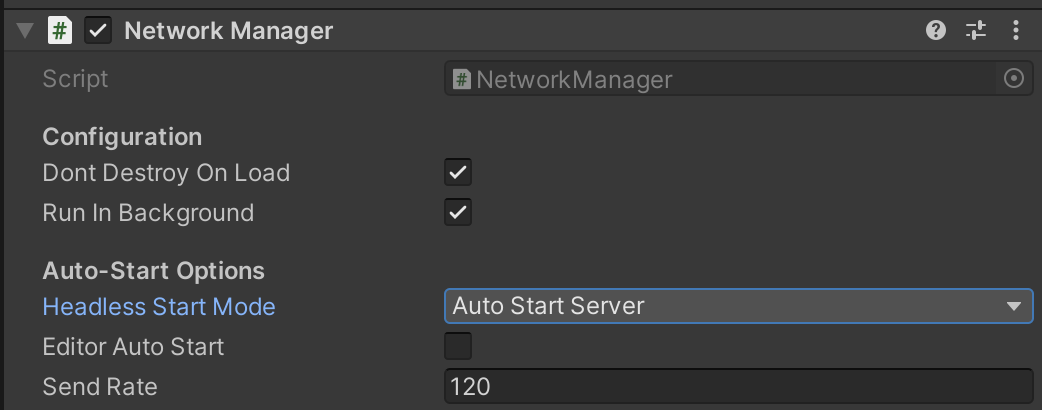The width and height of the screenshot is (1042, 410).
Task: Click the Editor Auto Start label
Action: pos(133,347)
